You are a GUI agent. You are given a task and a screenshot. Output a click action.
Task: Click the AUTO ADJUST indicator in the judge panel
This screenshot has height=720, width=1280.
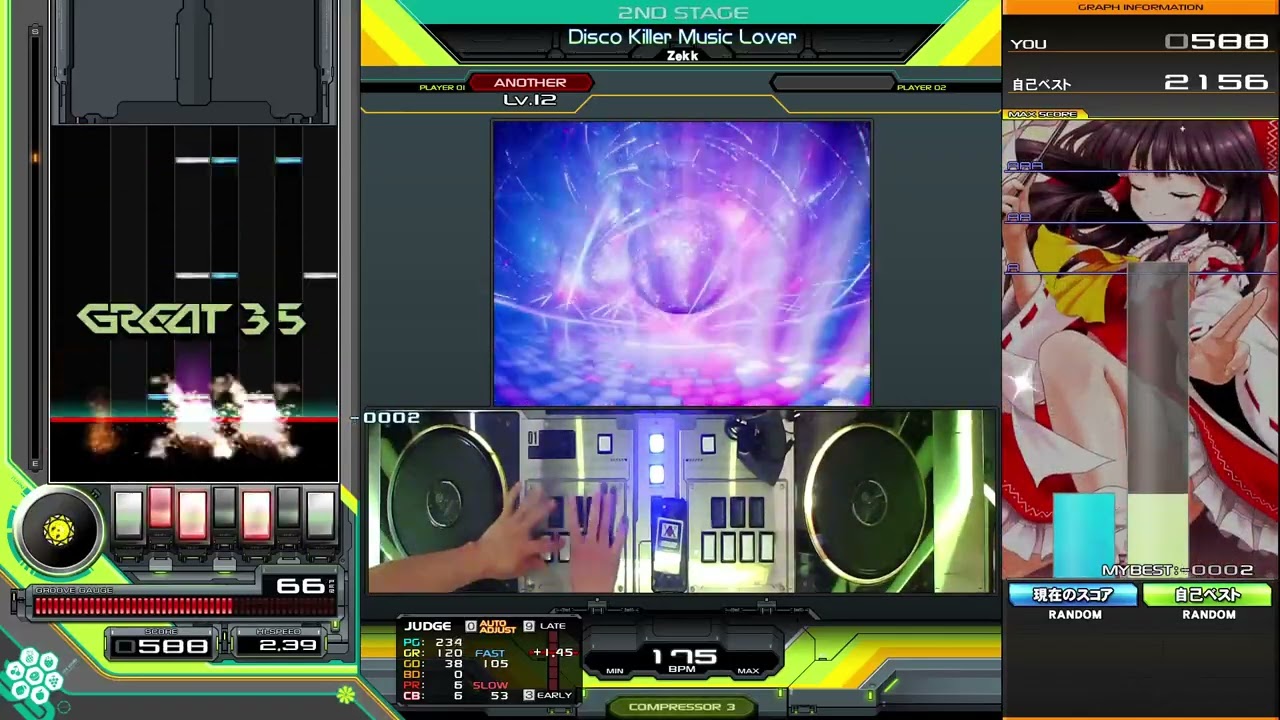[x=497, y=627]
